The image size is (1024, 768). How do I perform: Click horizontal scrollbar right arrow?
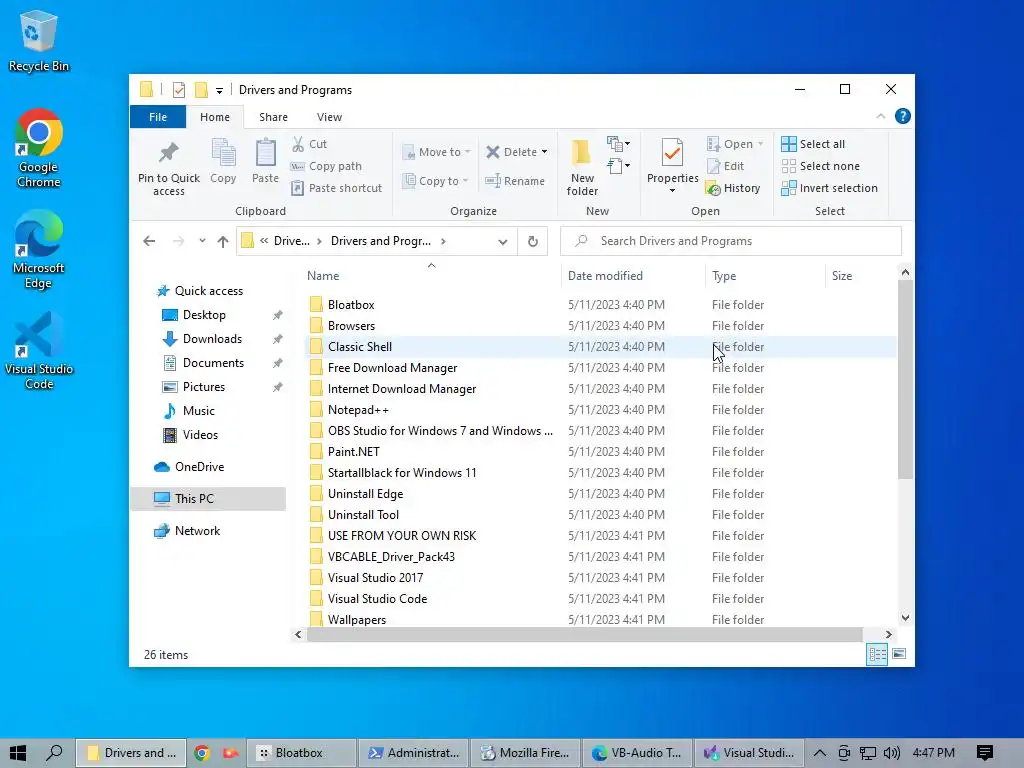click(888, 634)
